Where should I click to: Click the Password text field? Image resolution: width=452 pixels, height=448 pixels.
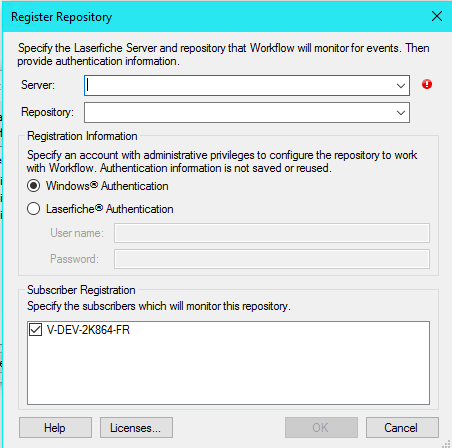[272, 259]
